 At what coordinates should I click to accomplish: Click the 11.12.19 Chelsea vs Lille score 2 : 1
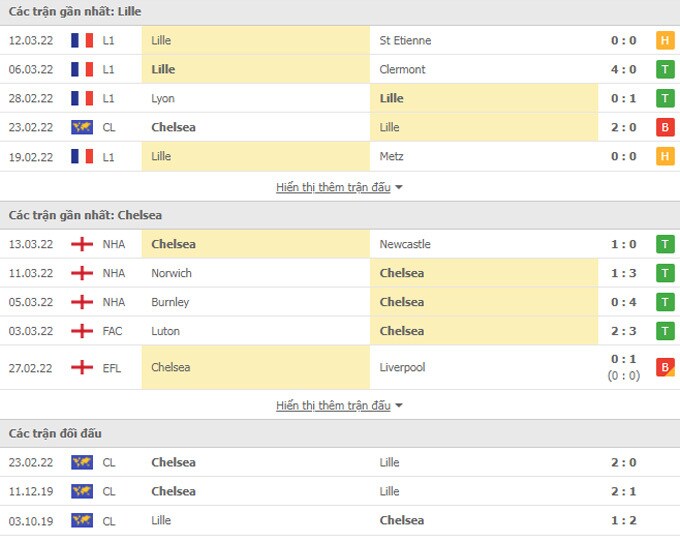pos(623,492)
